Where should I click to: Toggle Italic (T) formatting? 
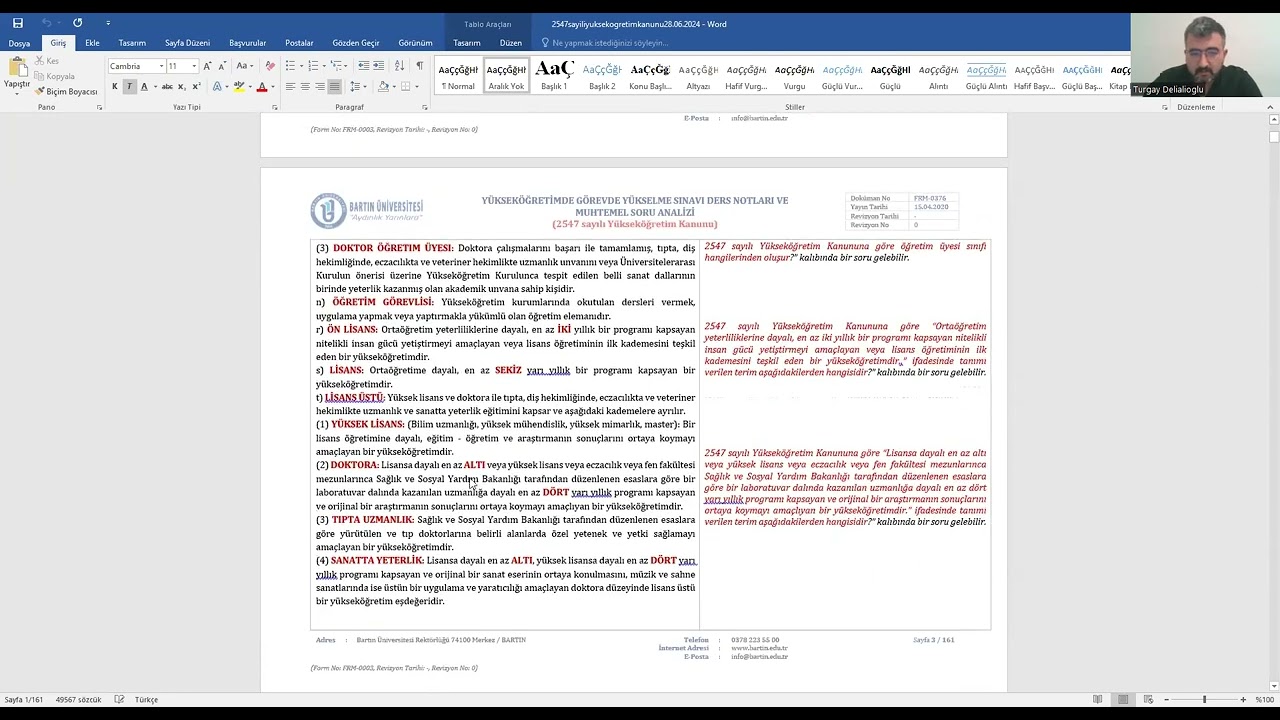129,87
